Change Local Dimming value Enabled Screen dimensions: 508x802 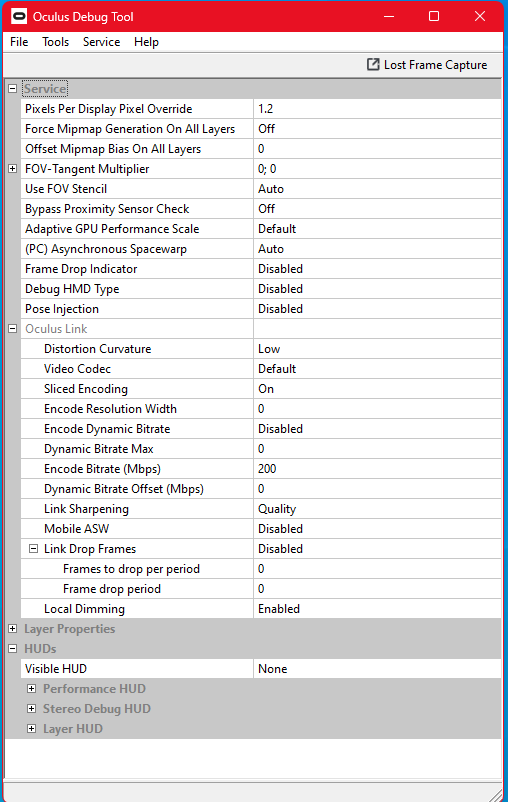[377, 609]
